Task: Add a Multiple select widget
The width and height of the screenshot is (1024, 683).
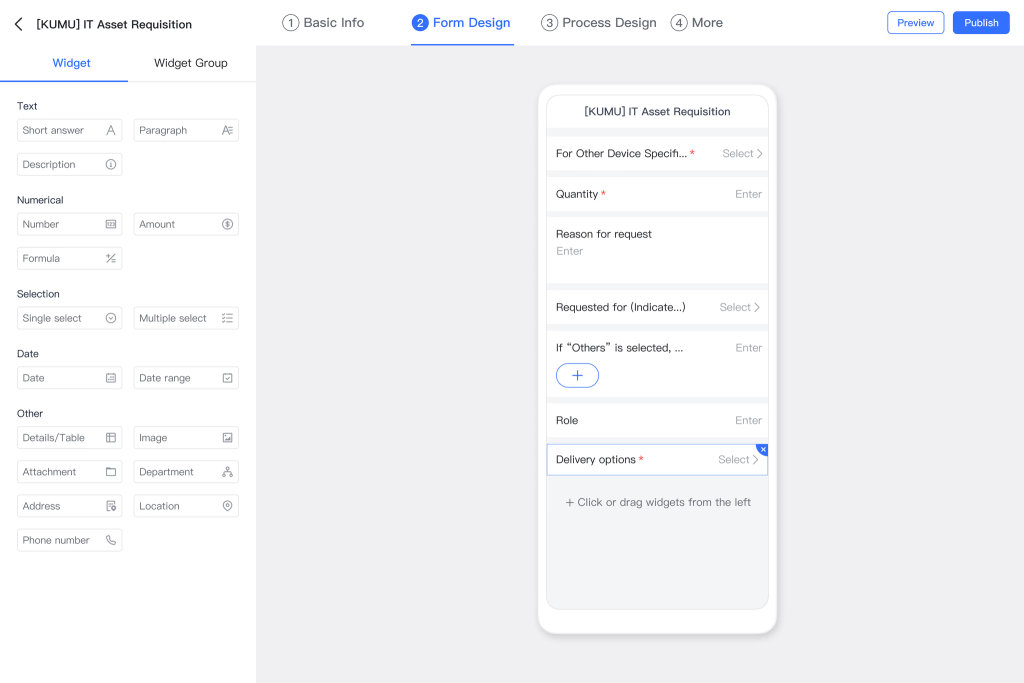Action: [x=186, y=318]
